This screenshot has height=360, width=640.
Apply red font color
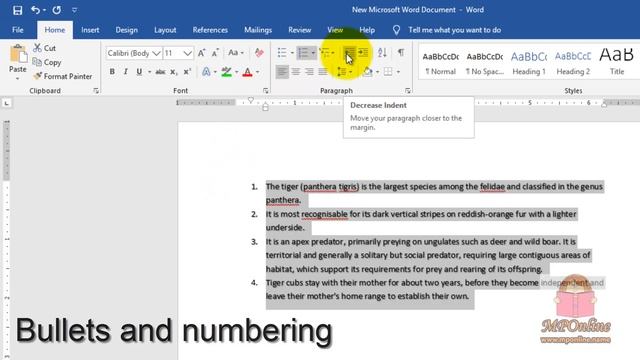[x=247, y=72]
